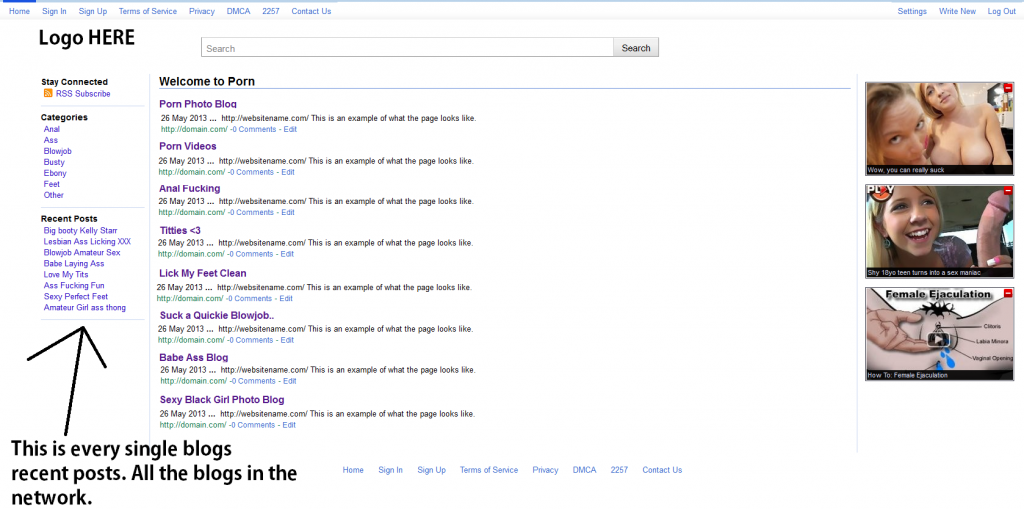
Task: Close the bottom advertisement with red button
Action: (1007, 293)
